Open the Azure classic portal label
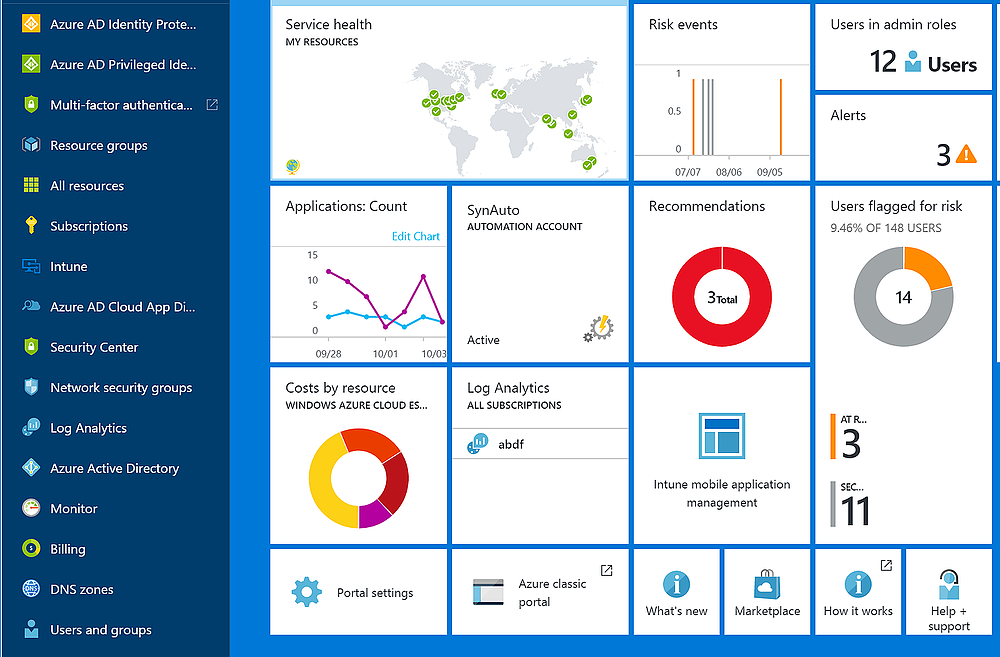Viewport: 1000px width, 657px height. coord(552,593)
